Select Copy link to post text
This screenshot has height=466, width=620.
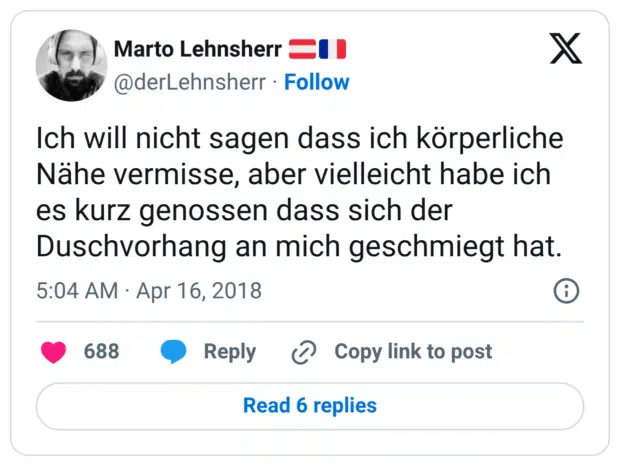click(x=413, y=352)
